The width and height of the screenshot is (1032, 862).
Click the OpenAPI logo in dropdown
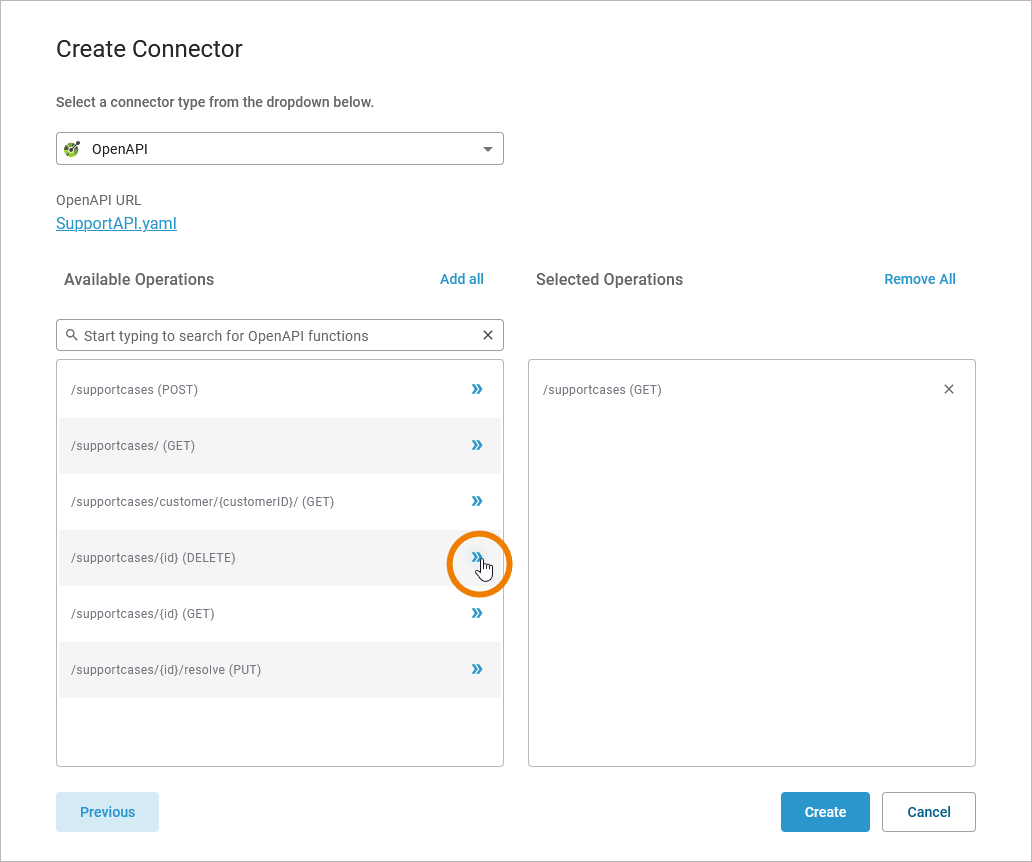point(72,149)
